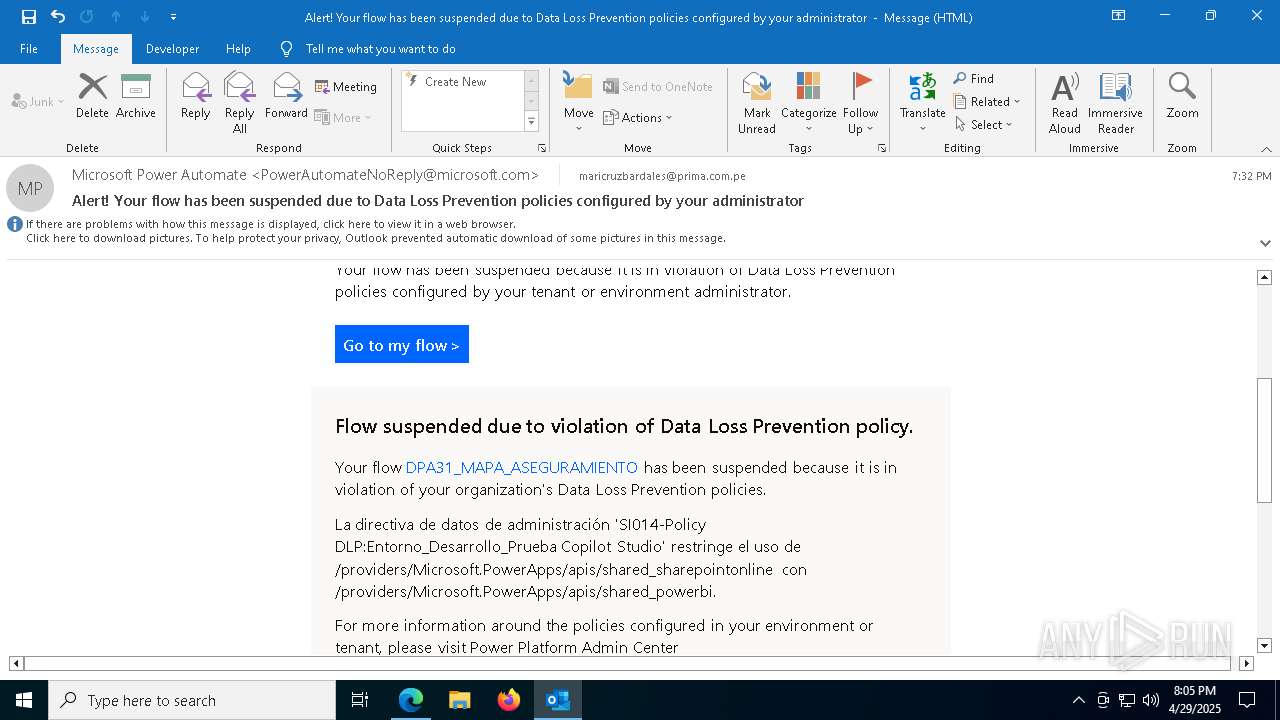Expand the message header chevron

(1265, 243)
